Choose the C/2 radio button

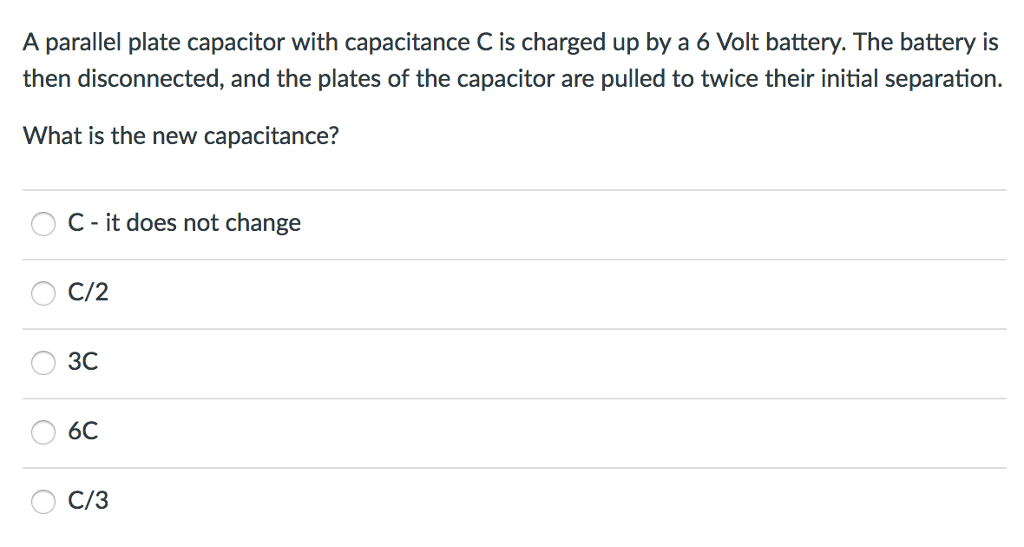43,293
